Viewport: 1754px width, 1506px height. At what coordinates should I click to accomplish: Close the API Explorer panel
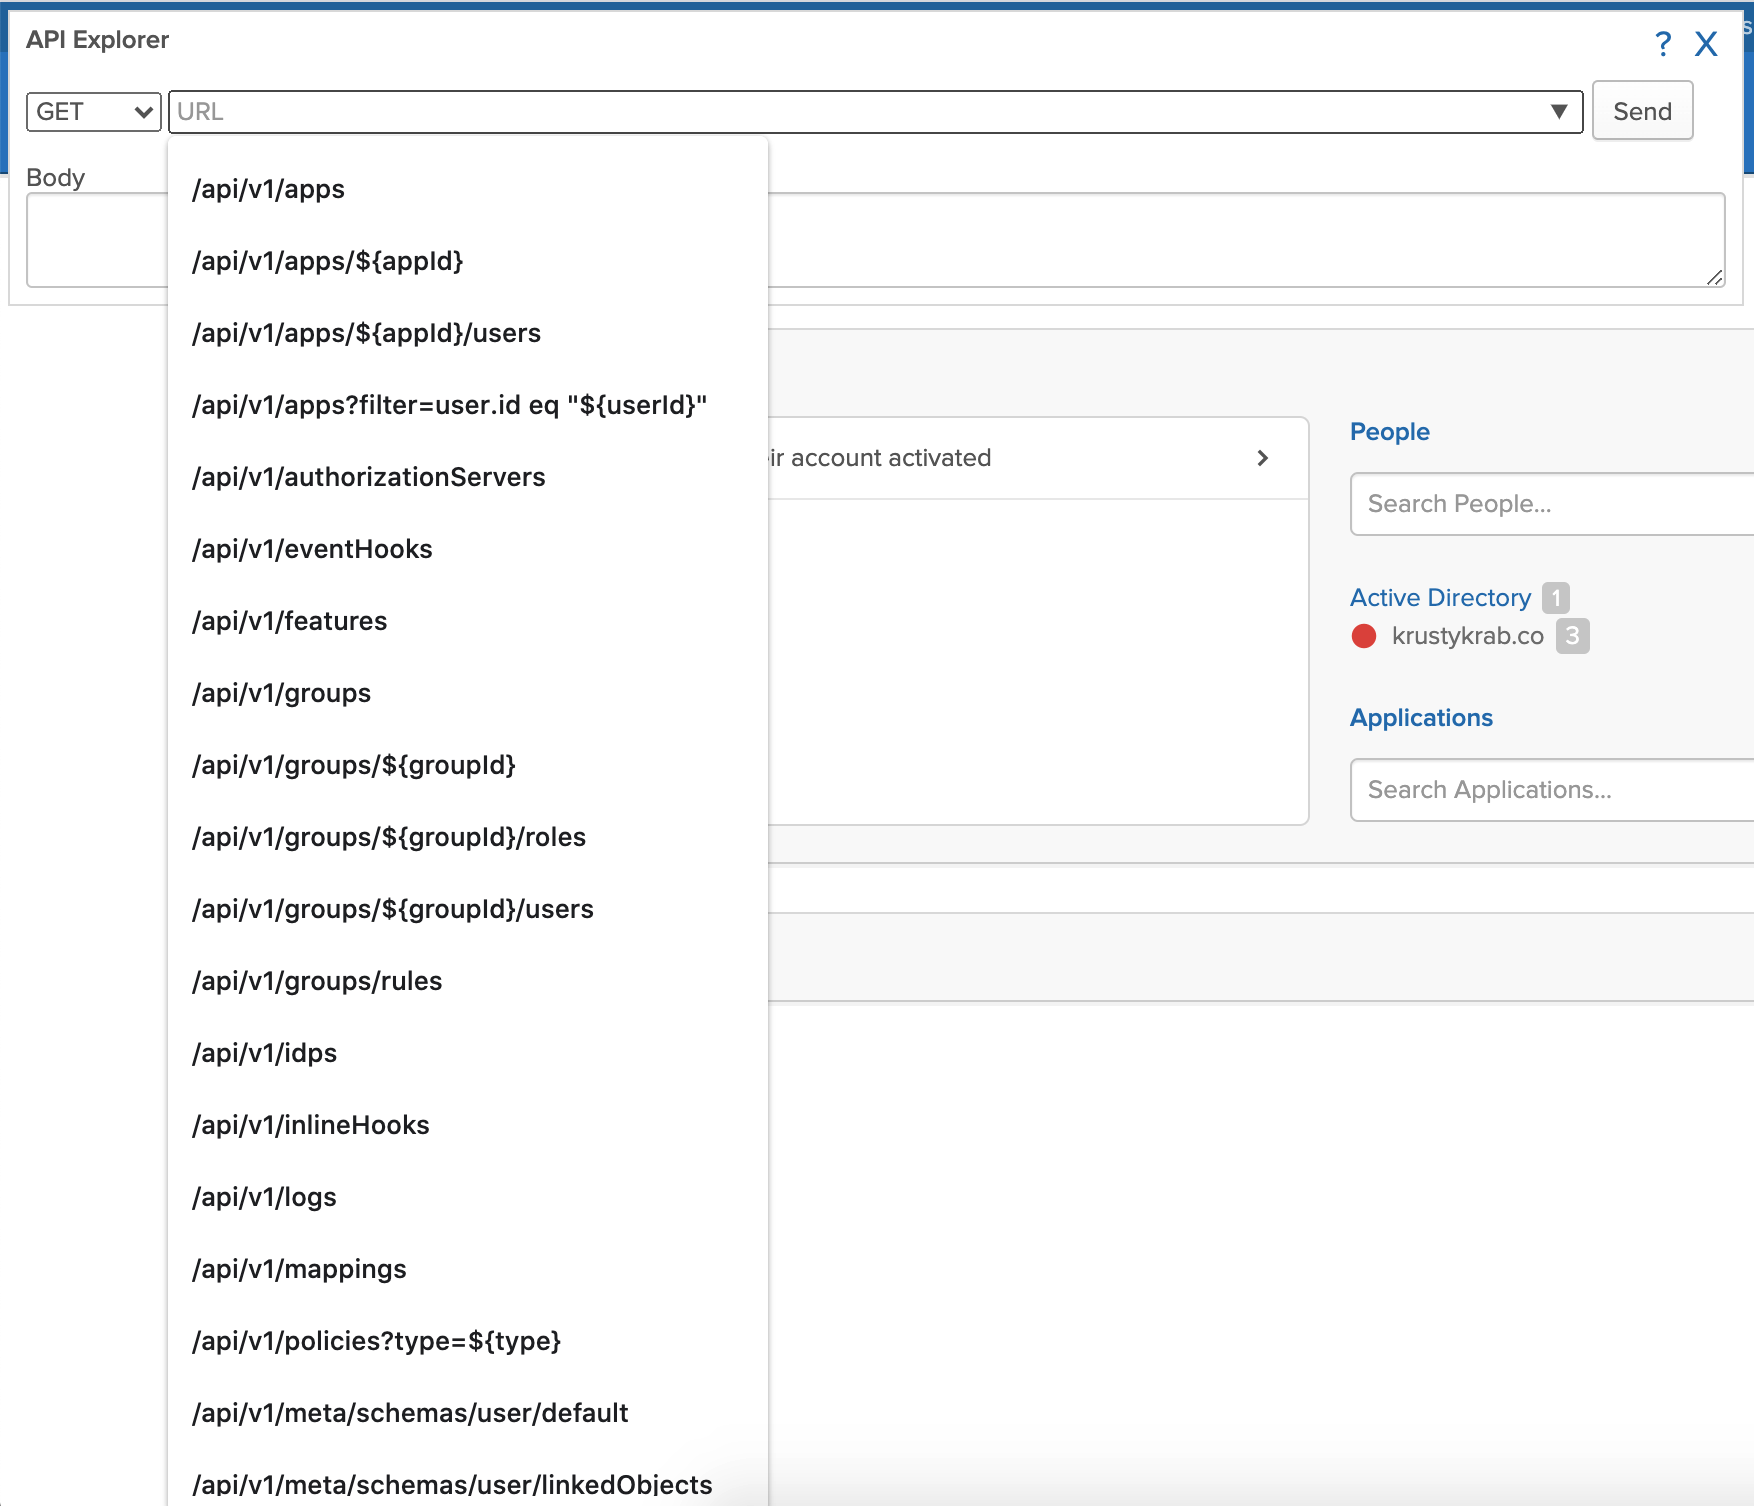(1706, 44)
